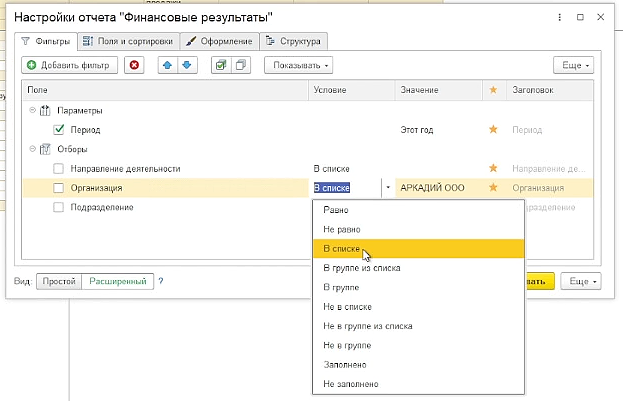Click the Поле column header
623x401 pixels.
[x=165, y=90]
